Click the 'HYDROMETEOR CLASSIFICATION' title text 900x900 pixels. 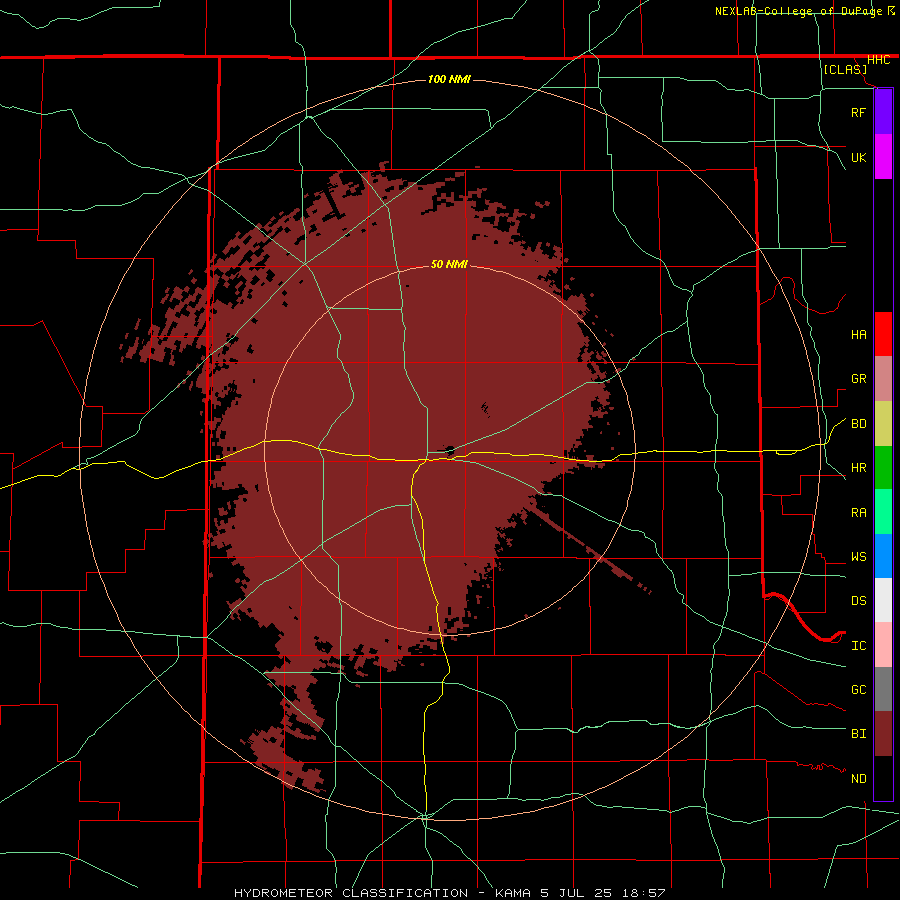tap(351, 893)
